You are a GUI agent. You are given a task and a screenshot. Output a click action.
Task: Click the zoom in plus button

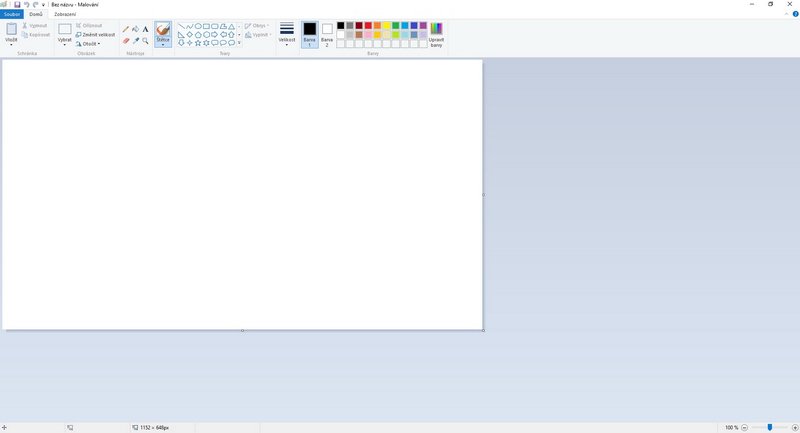point(794,427)
